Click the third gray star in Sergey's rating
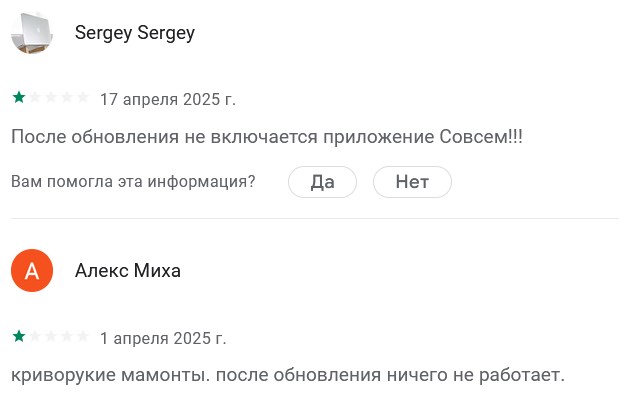Viewport: 619px width, 400px height. 51,97
